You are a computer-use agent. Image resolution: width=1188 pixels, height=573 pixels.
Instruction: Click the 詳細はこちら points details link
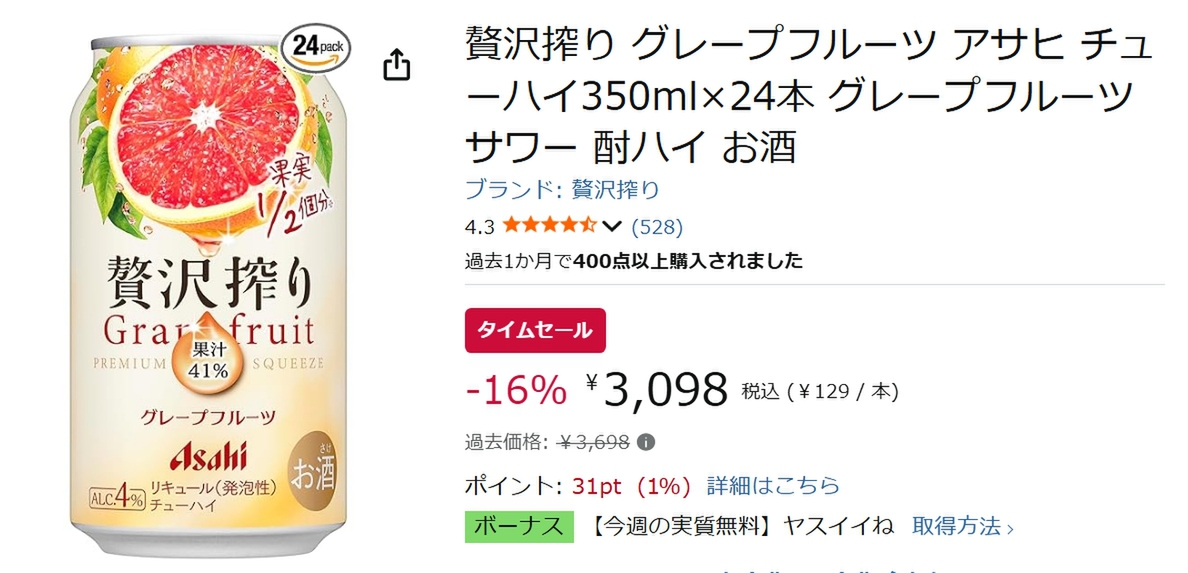[x=773, y=486]
